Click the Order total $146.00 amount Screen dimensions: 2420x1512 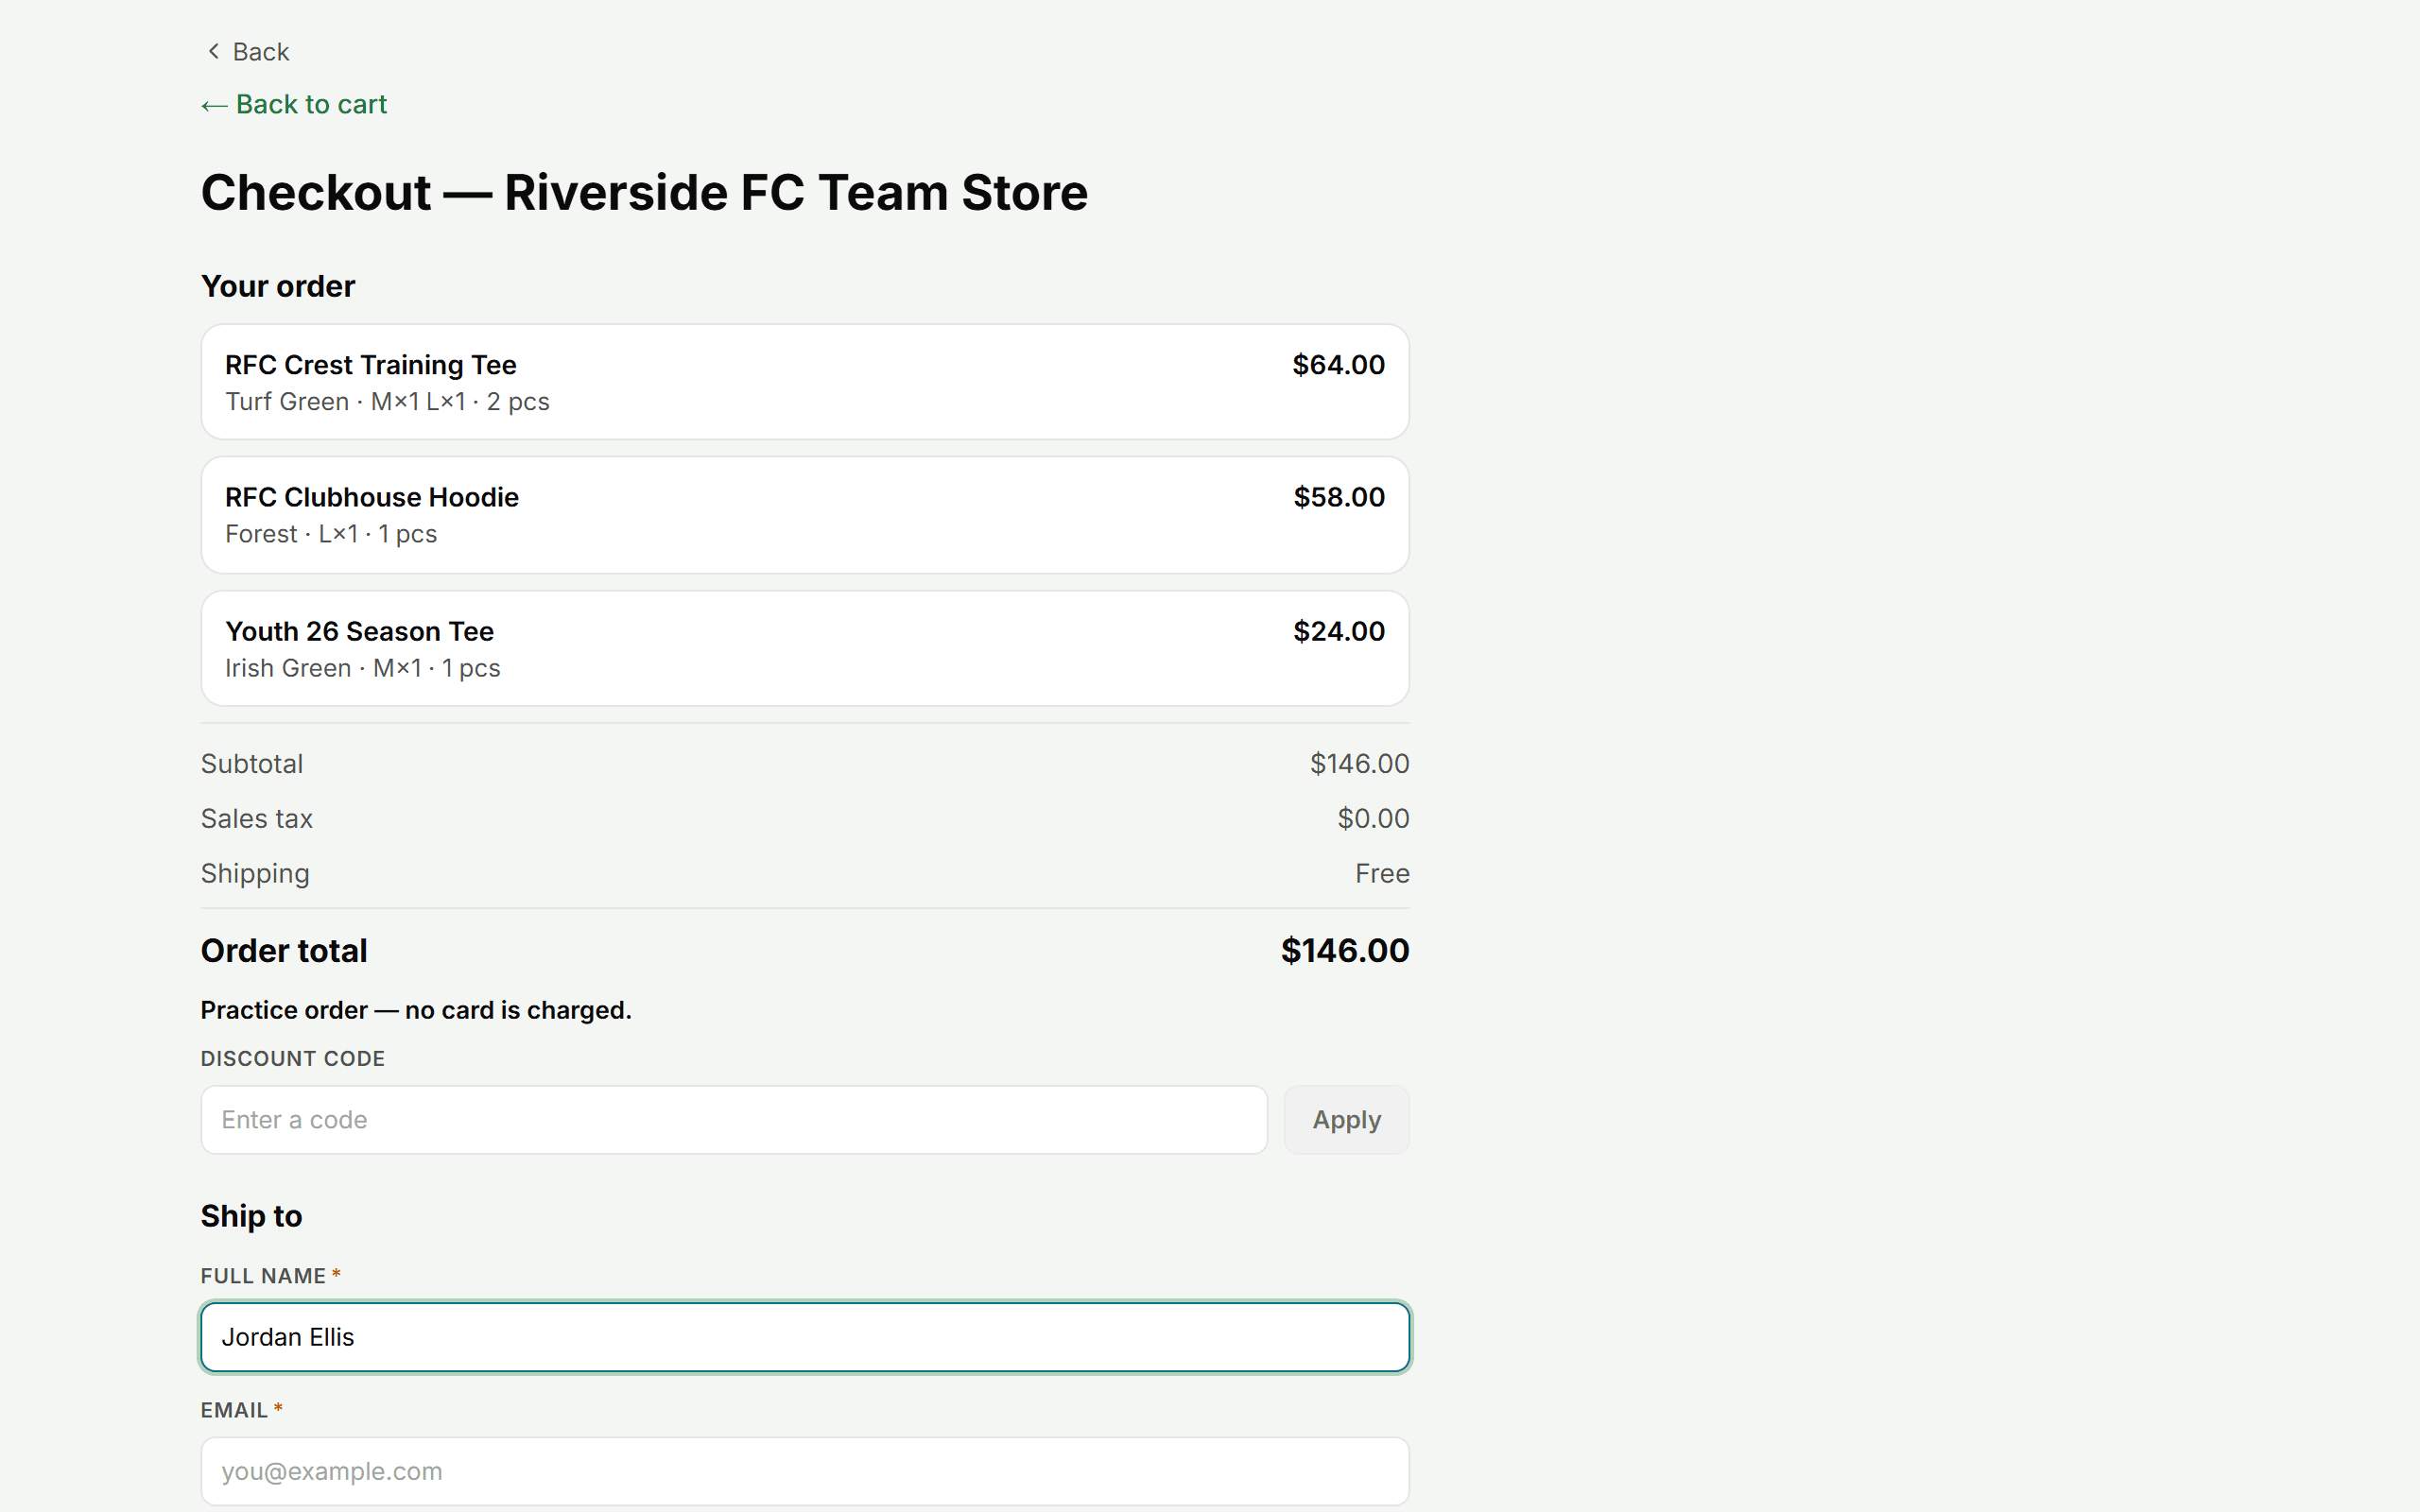1345,950
